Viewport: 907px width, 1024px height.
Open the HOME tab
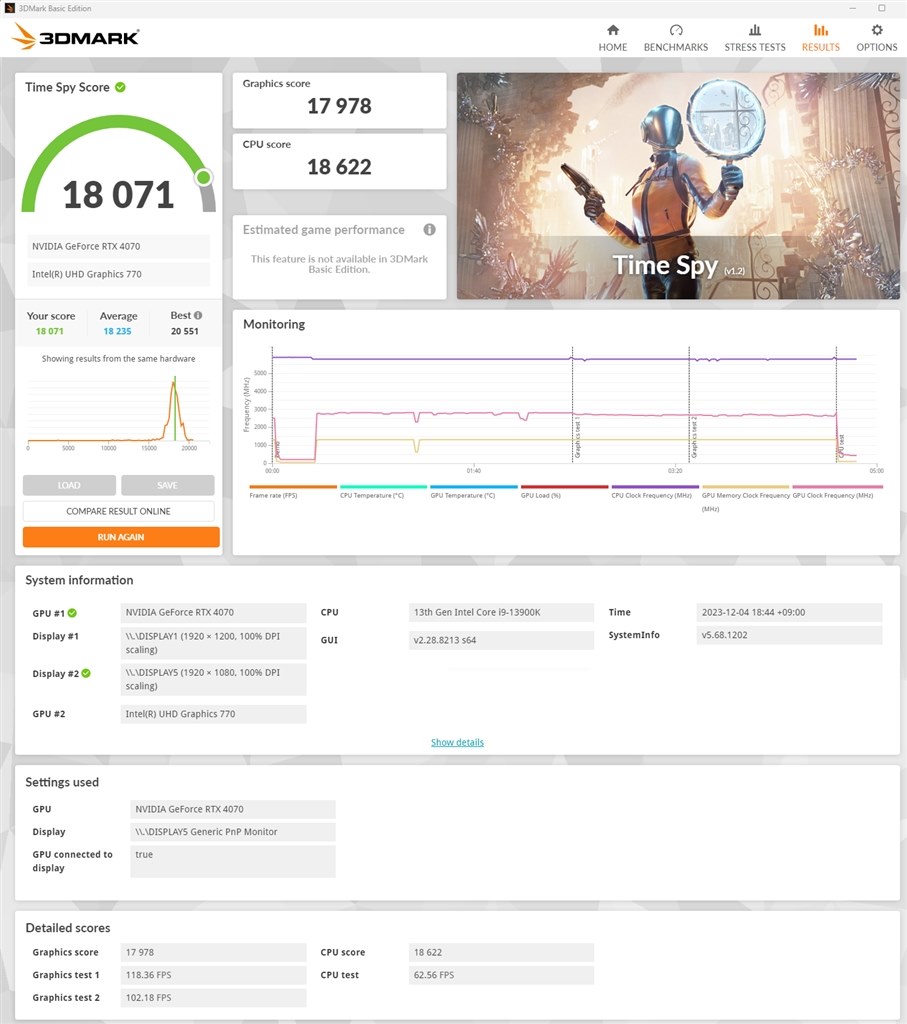(x=613, y=38)
